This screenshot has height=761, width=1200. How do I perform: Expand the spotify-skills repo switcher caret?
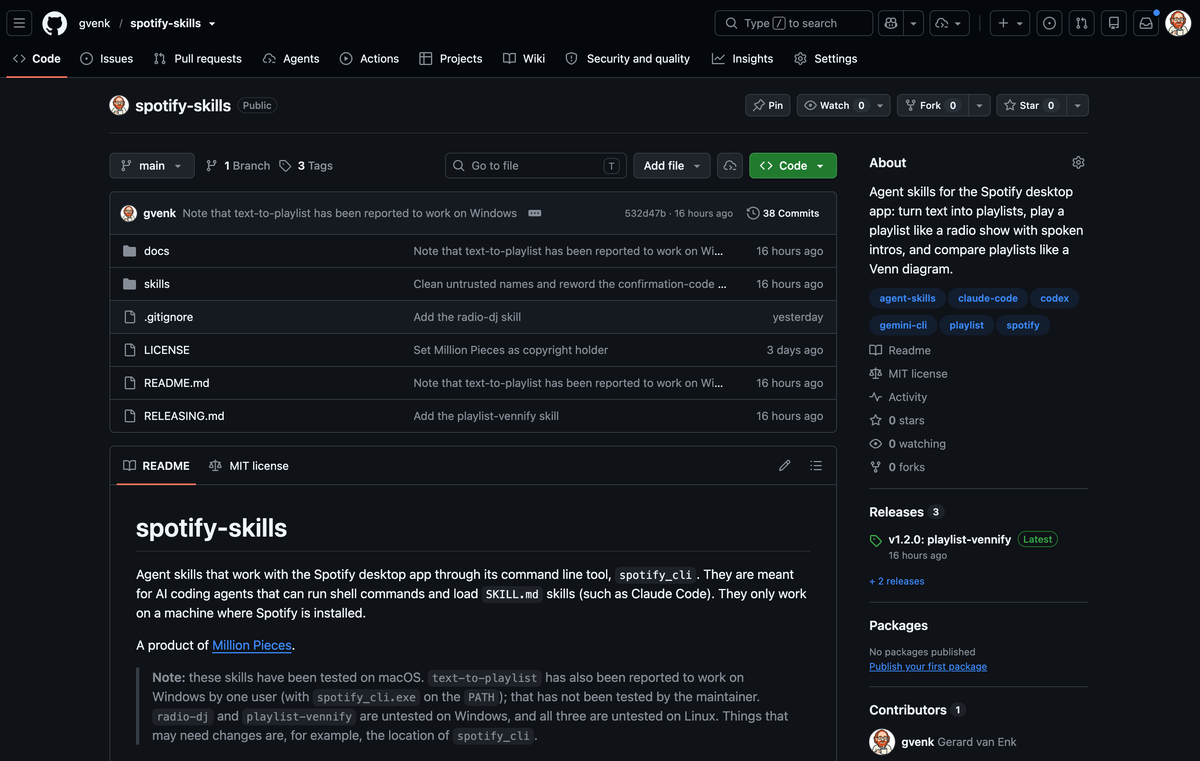click(212, 23)
